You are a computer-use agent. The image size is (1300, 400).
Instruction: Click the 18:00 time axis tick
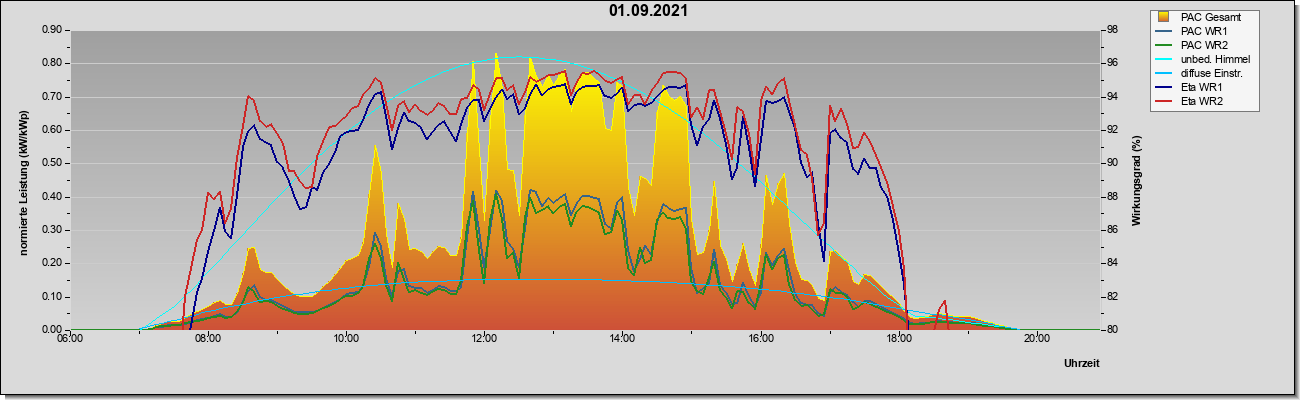click(898, 339)
